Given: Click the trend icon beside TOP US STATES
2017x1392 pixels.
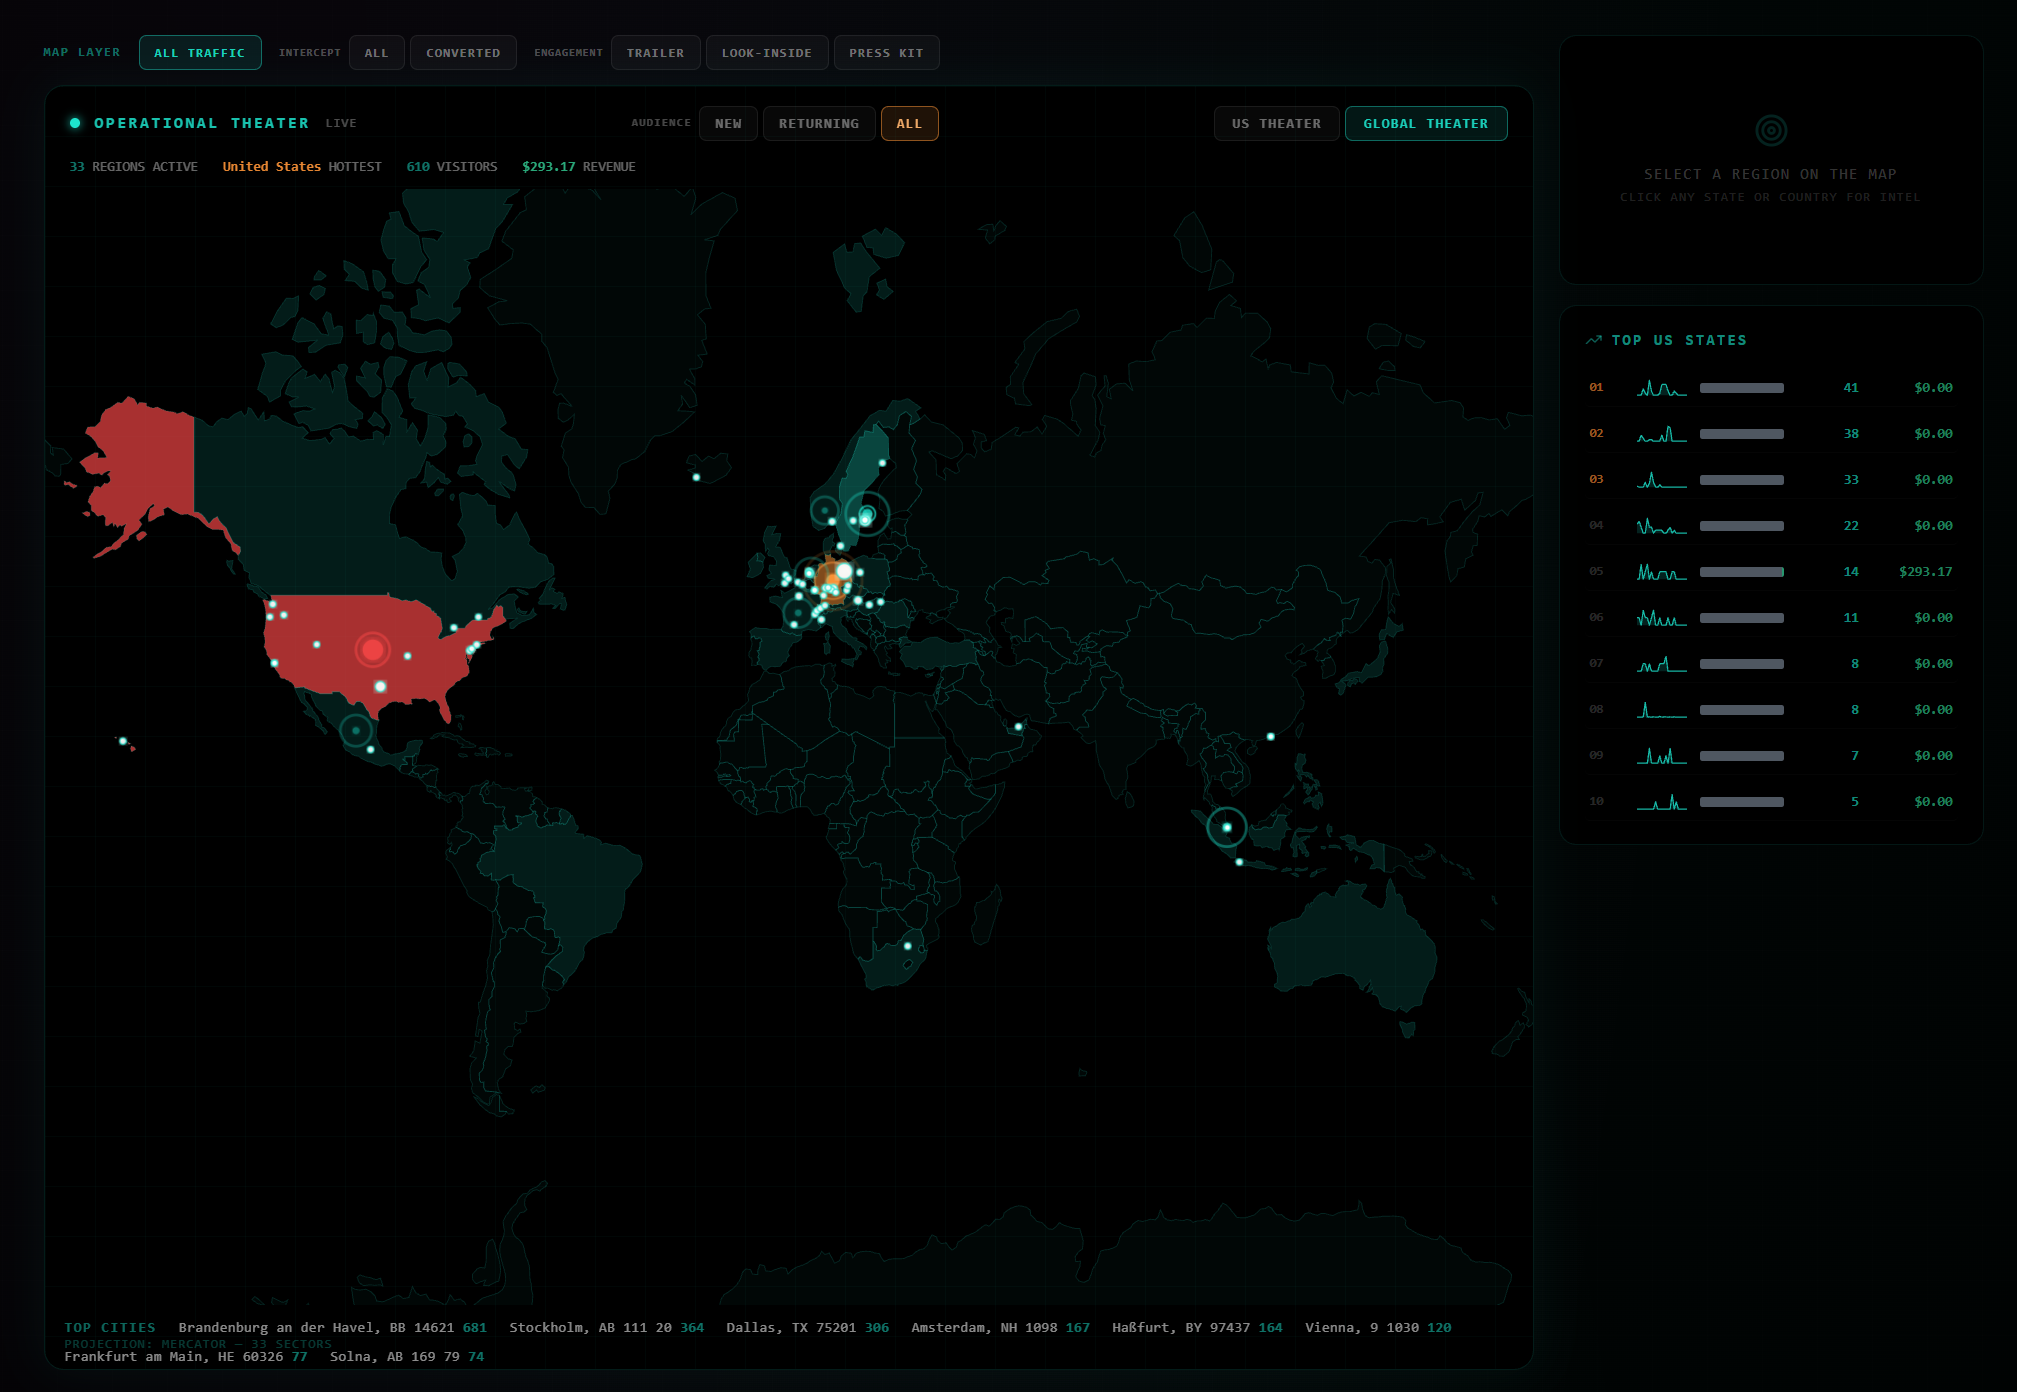Looking at the screenshot, I should (1594, 340).
